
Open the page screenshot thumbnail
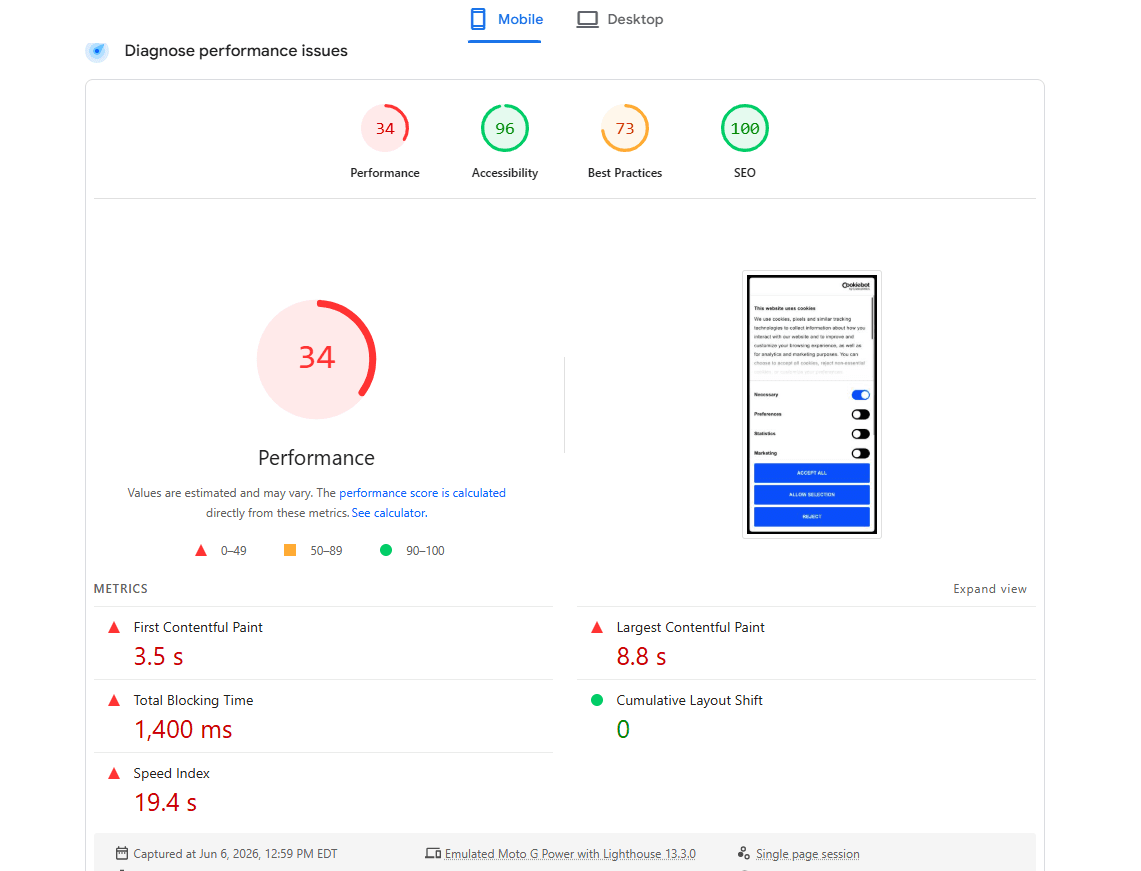coord(812,405)
